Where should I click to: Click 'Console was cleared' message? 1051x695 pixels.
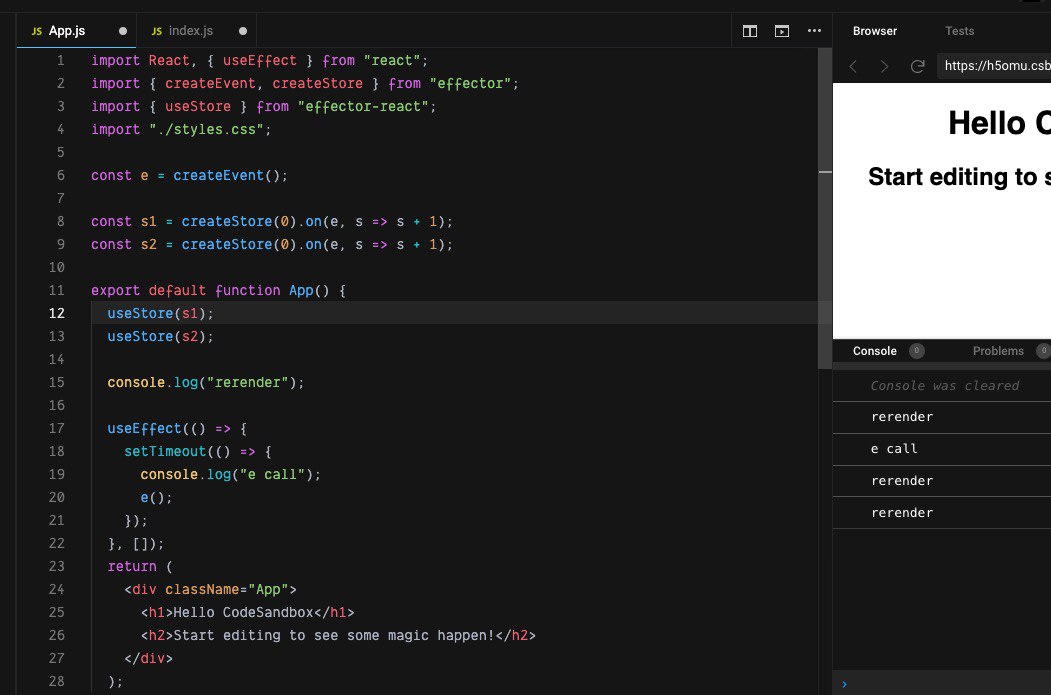pyautogui.click(x=944, y=385)
